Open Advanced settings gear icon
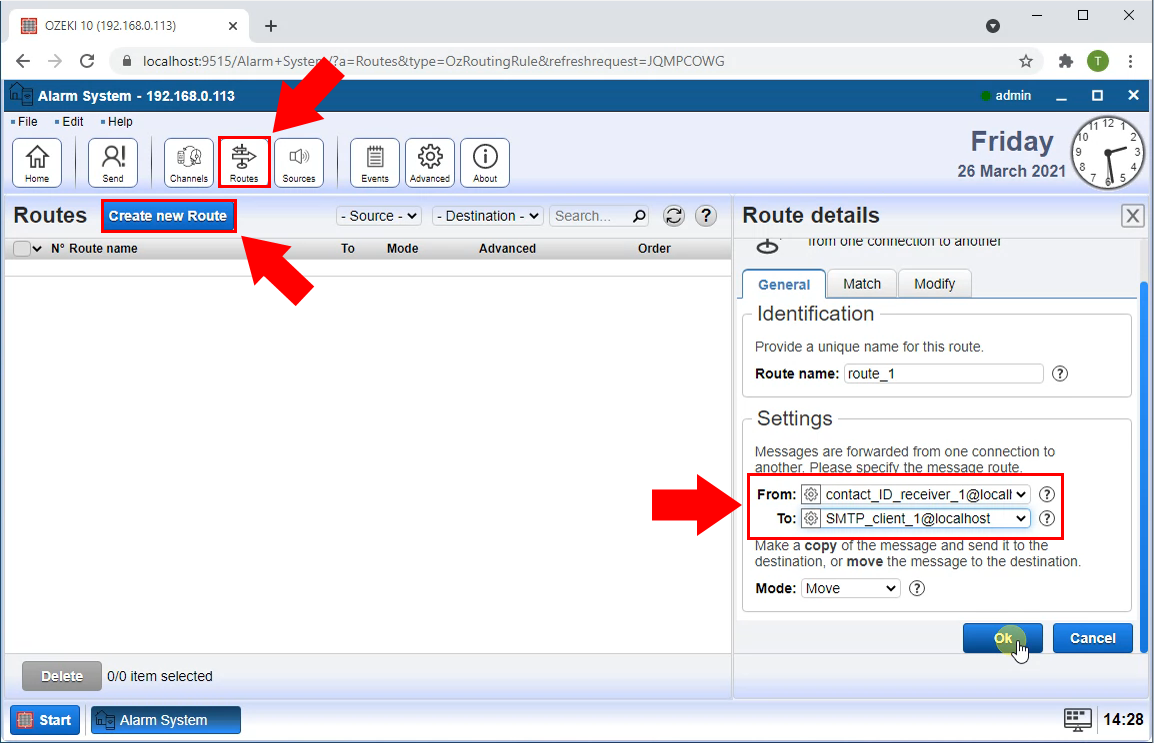1154x743 pixels. click(430, 162)
